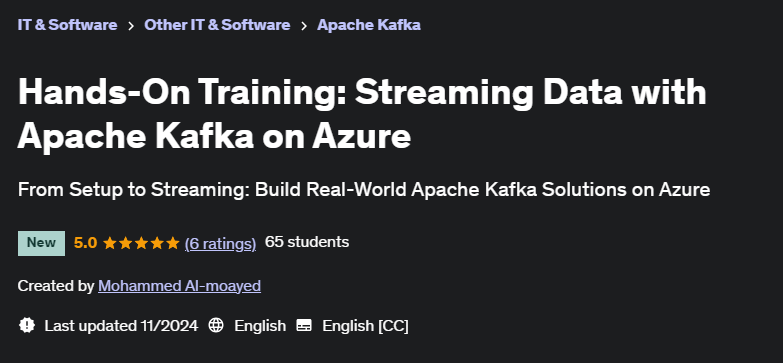Go to the Apache Kafka breadcrumb category
Viewport: 783px width, 363px height.
click(x=369, y=25)
